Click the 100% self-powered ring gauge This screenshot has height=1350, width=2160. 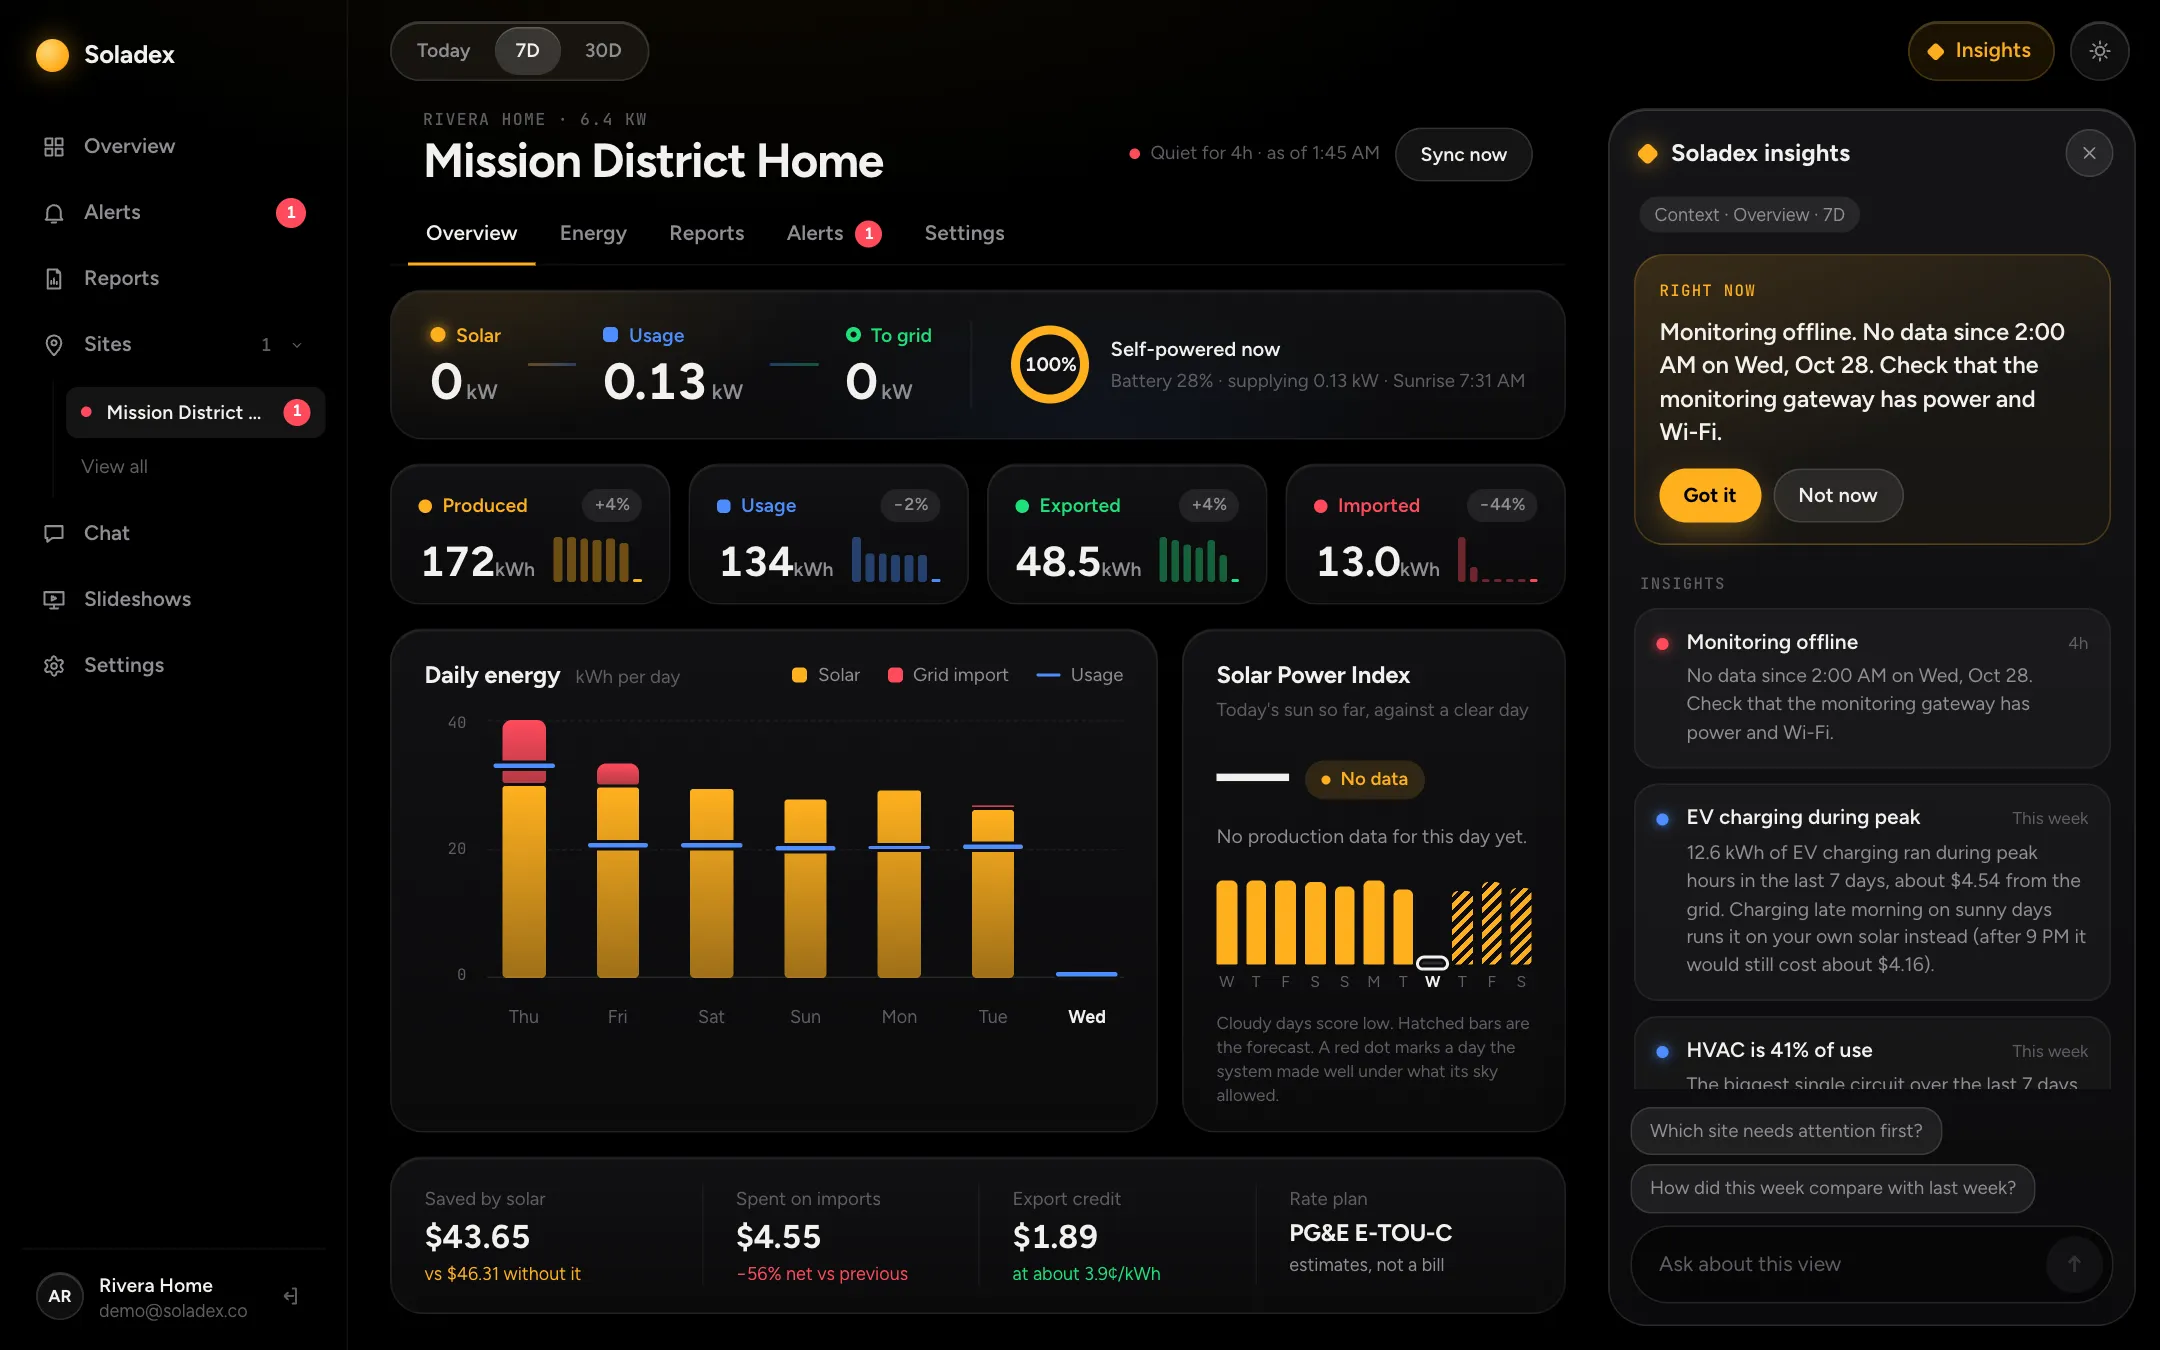coord(1050,365)
